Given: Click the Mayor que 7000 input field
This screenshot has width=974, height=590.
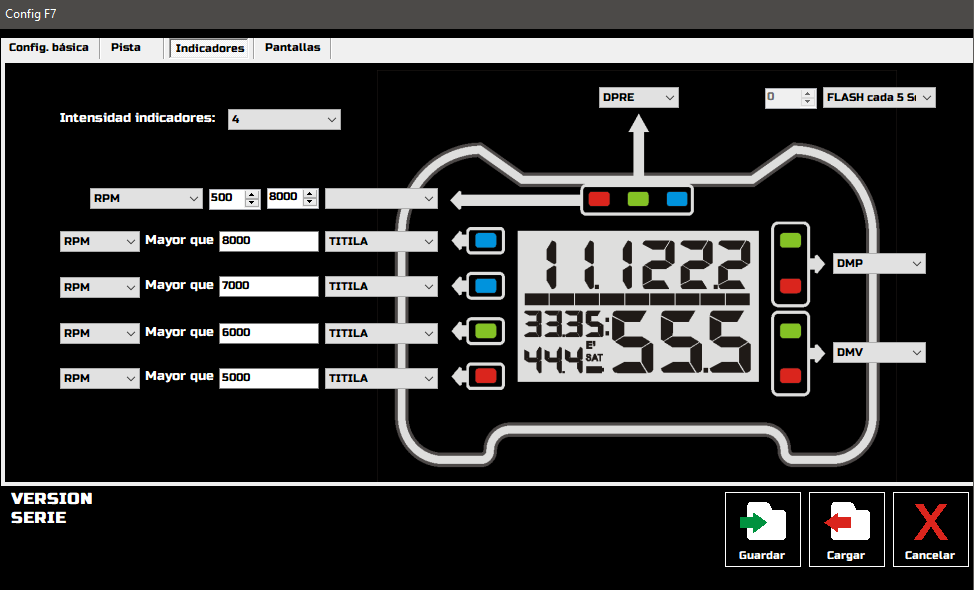Looking at the screenshot, I should [268, 286].
